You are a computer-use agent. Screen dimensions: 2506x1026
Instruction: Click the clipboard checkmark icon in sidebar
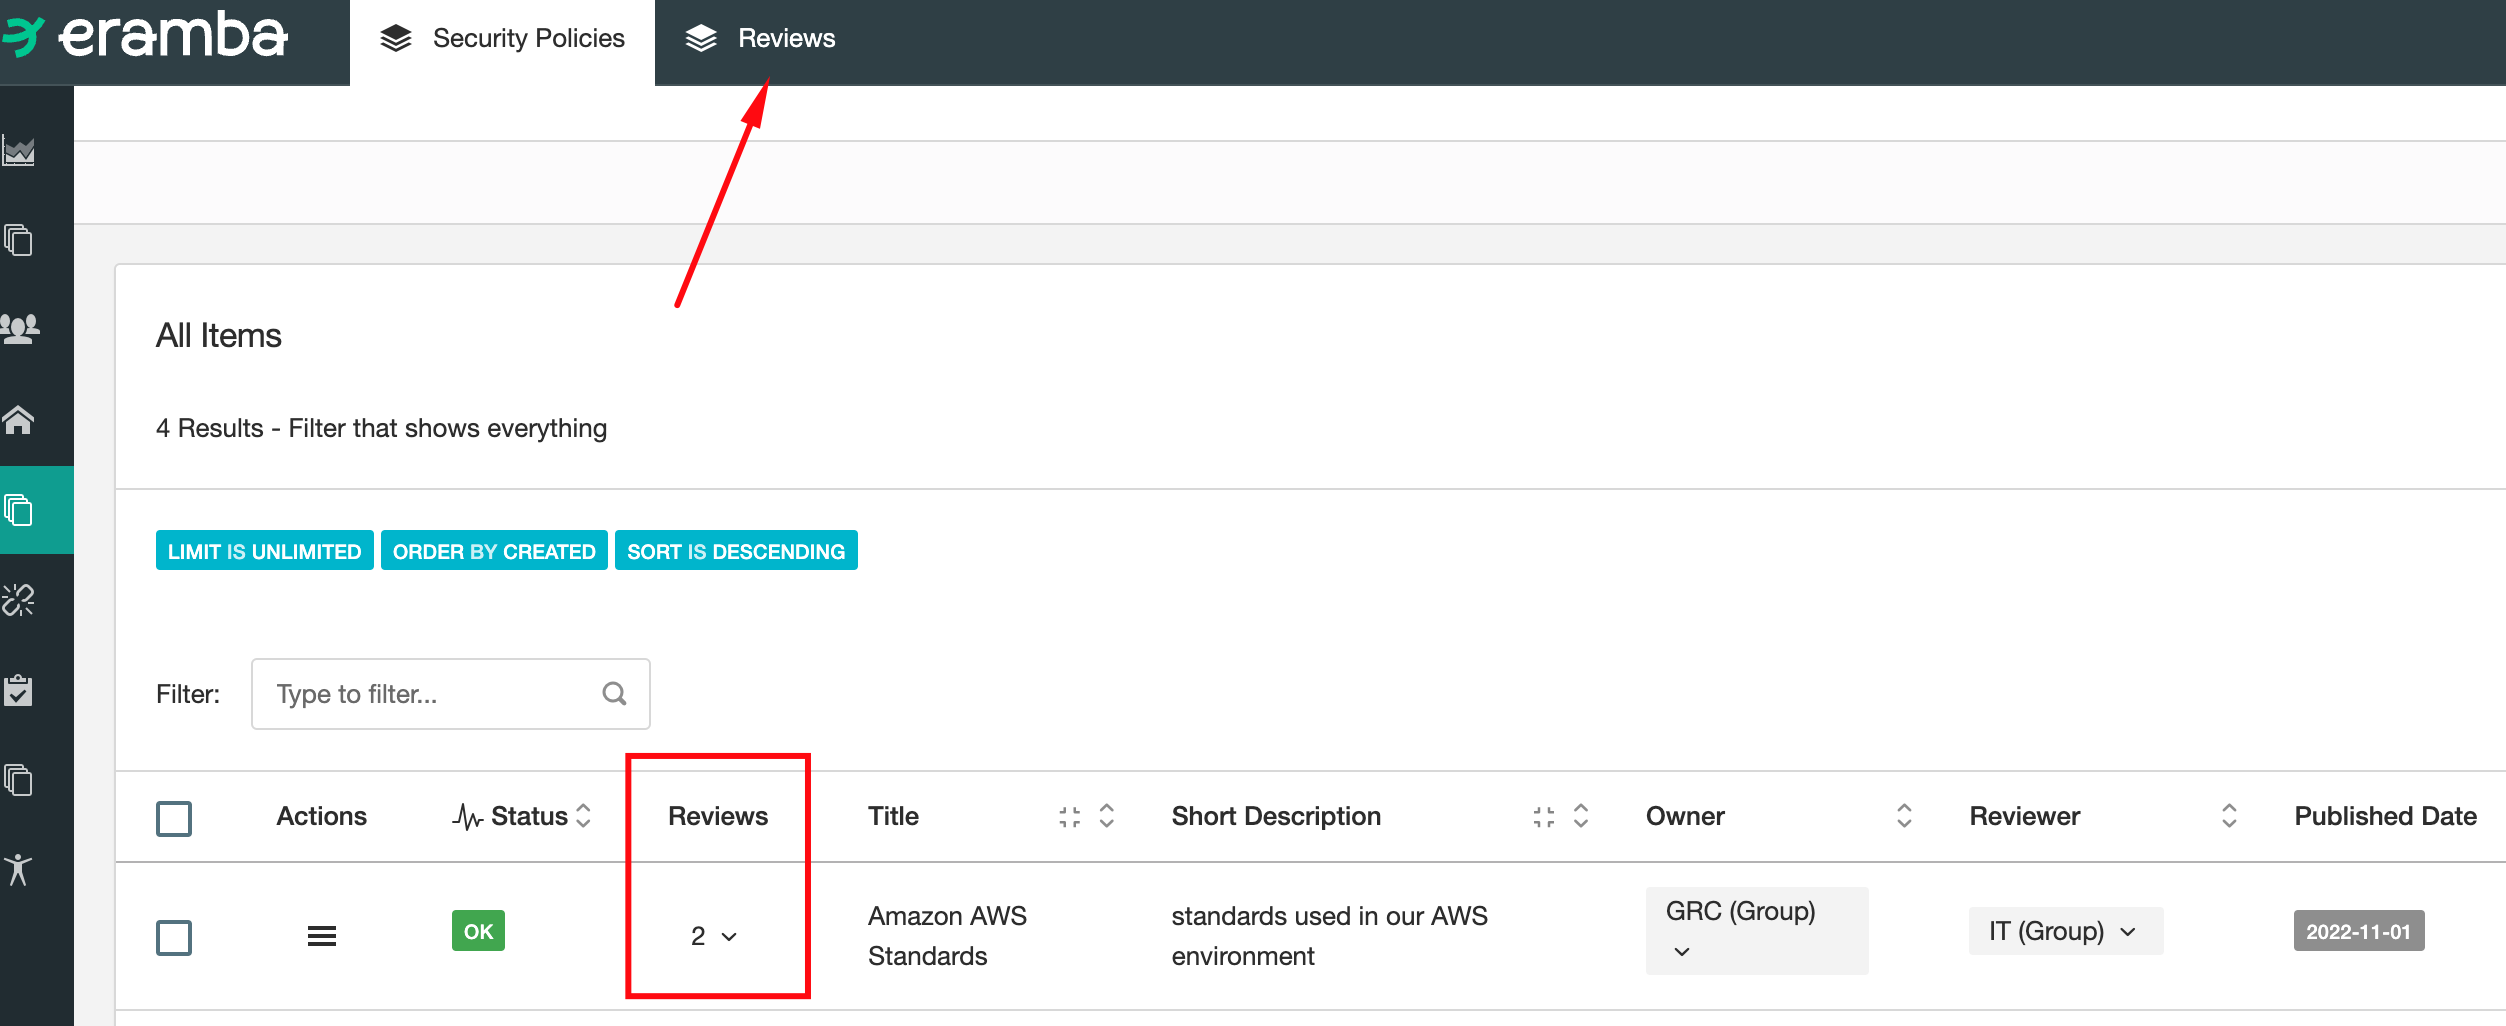19,690
